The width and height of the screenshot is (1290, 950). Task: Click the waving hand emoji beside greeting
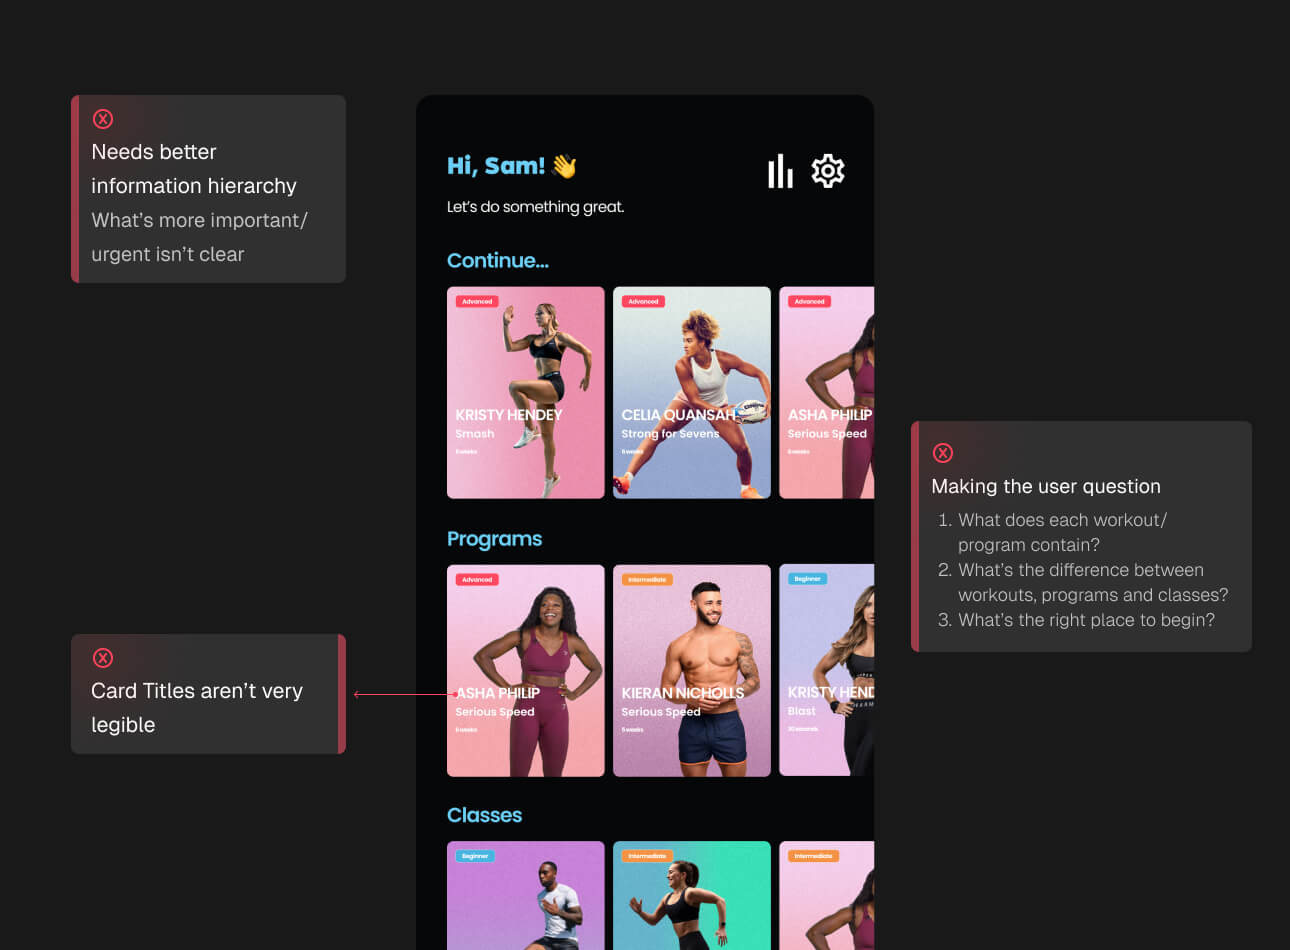564,166
